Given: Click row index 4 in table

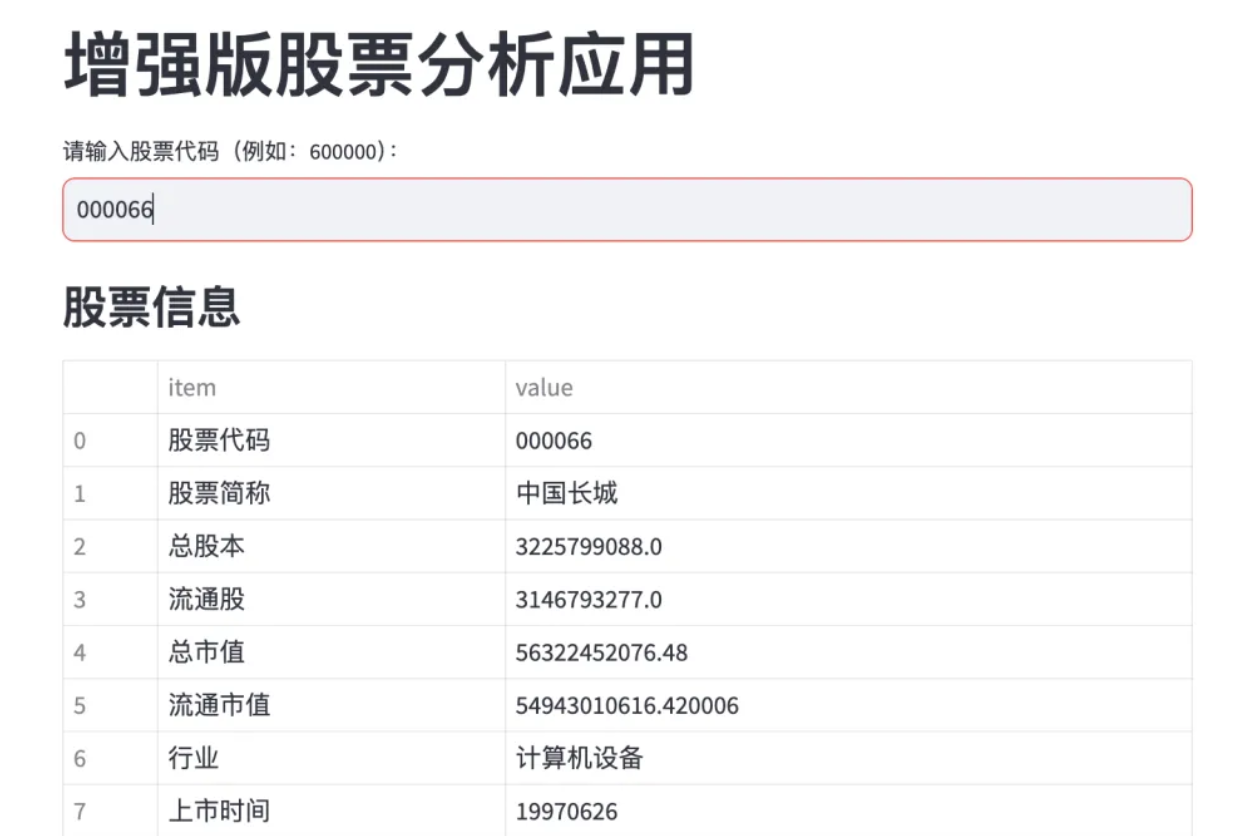Looking at the screenshot, I should (110, 652).
